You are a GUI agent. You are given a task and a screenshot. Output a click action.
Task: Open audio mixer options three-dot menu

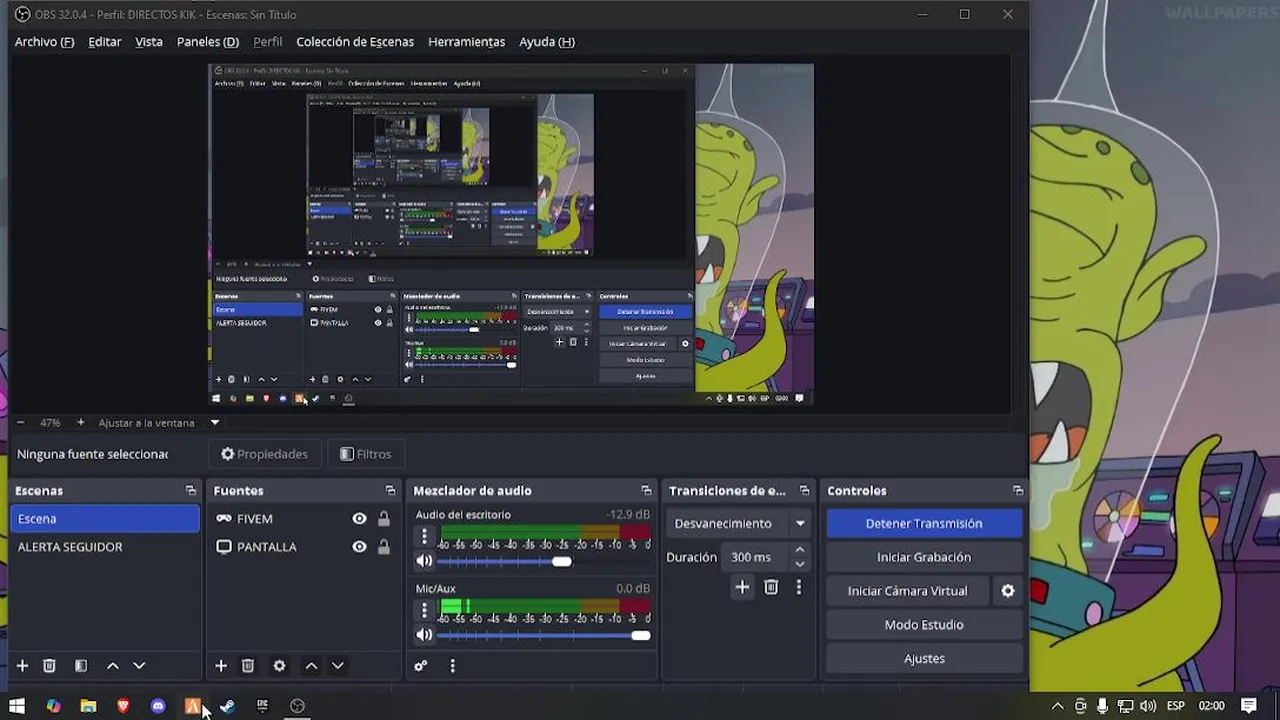(452, 666)
